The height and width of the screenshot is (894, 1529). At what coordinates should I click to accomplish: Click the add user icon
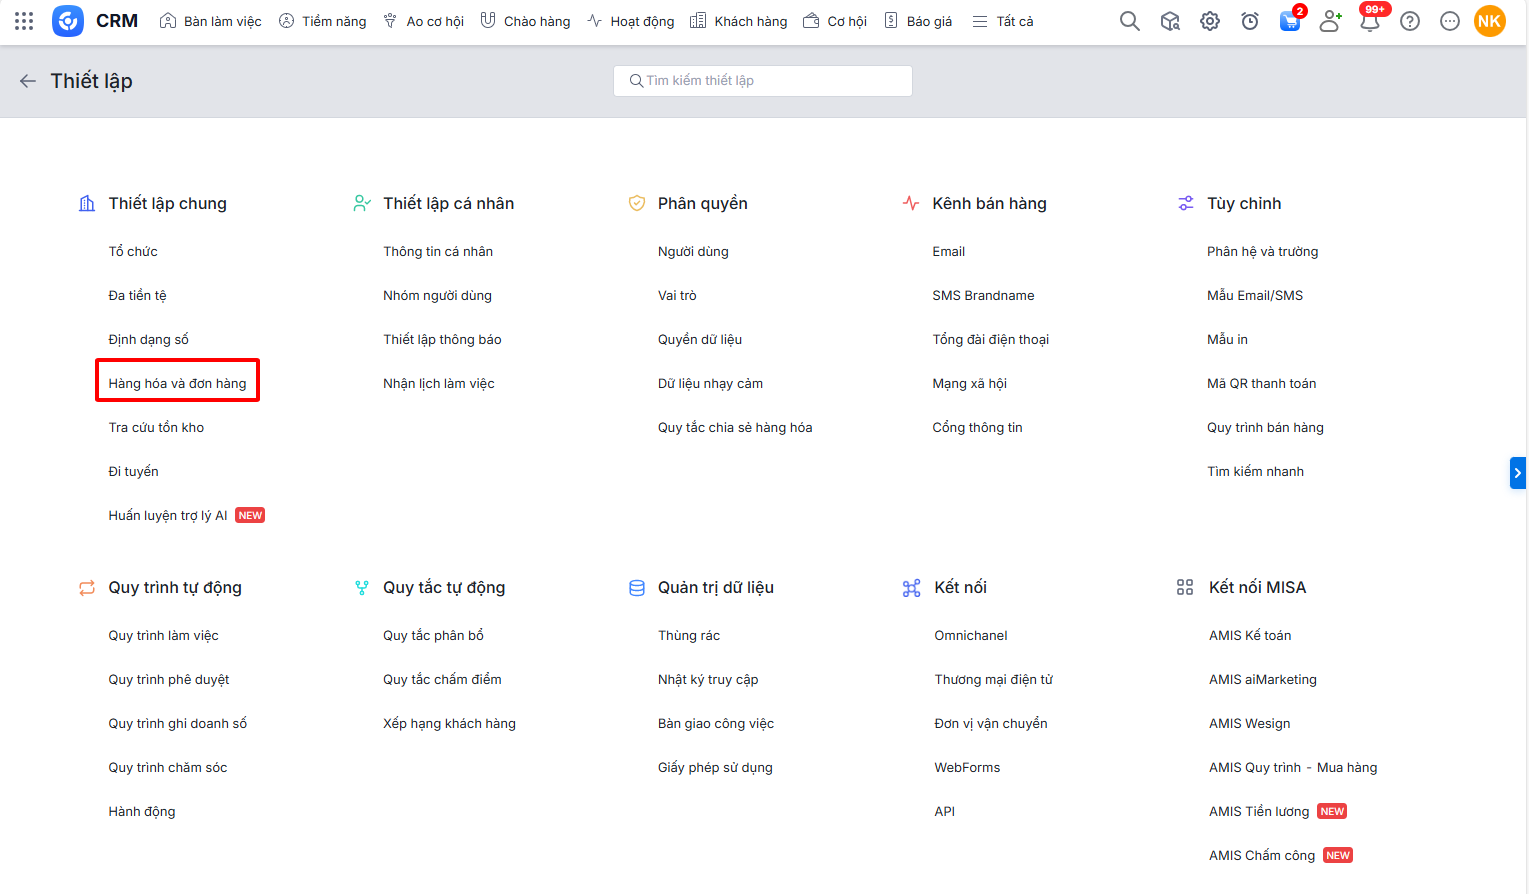click(1330, 21)
